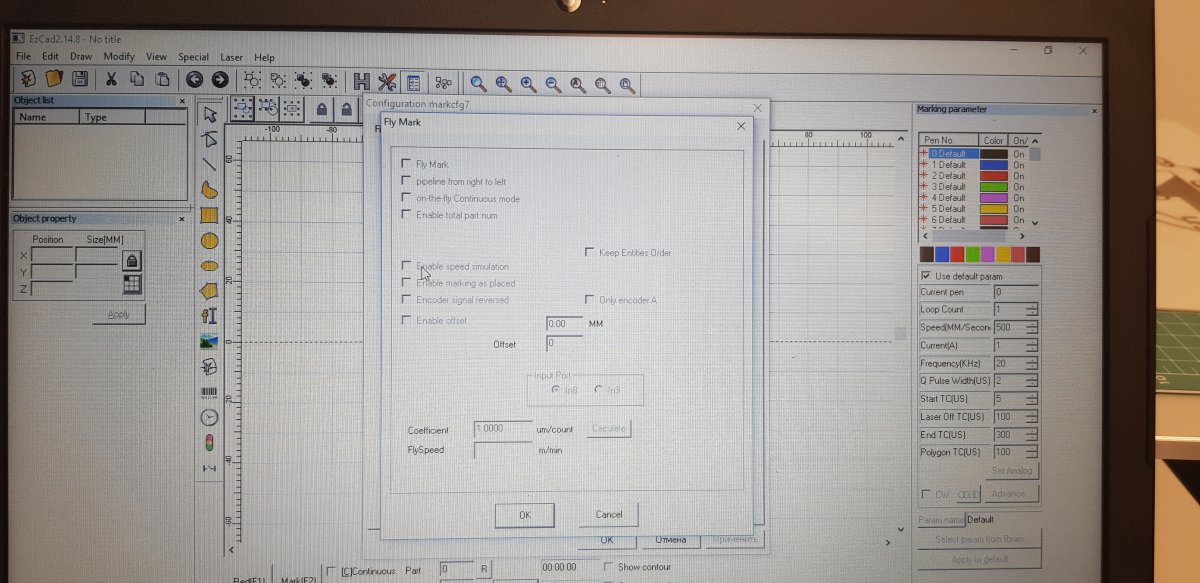The image size is (1200, 583).
Task: Click the Cut scissors icon
Action: coord(112,79)
